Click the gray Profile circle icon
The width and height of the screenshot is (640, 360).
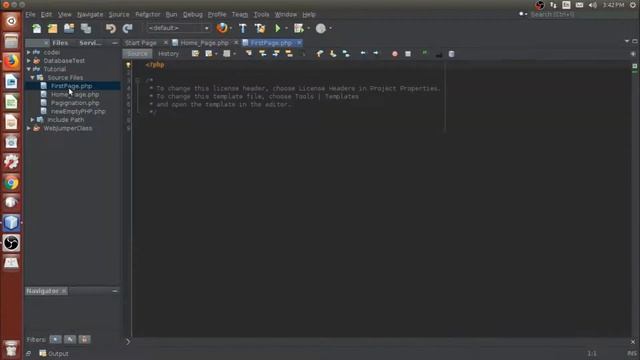tap(321, 28)
